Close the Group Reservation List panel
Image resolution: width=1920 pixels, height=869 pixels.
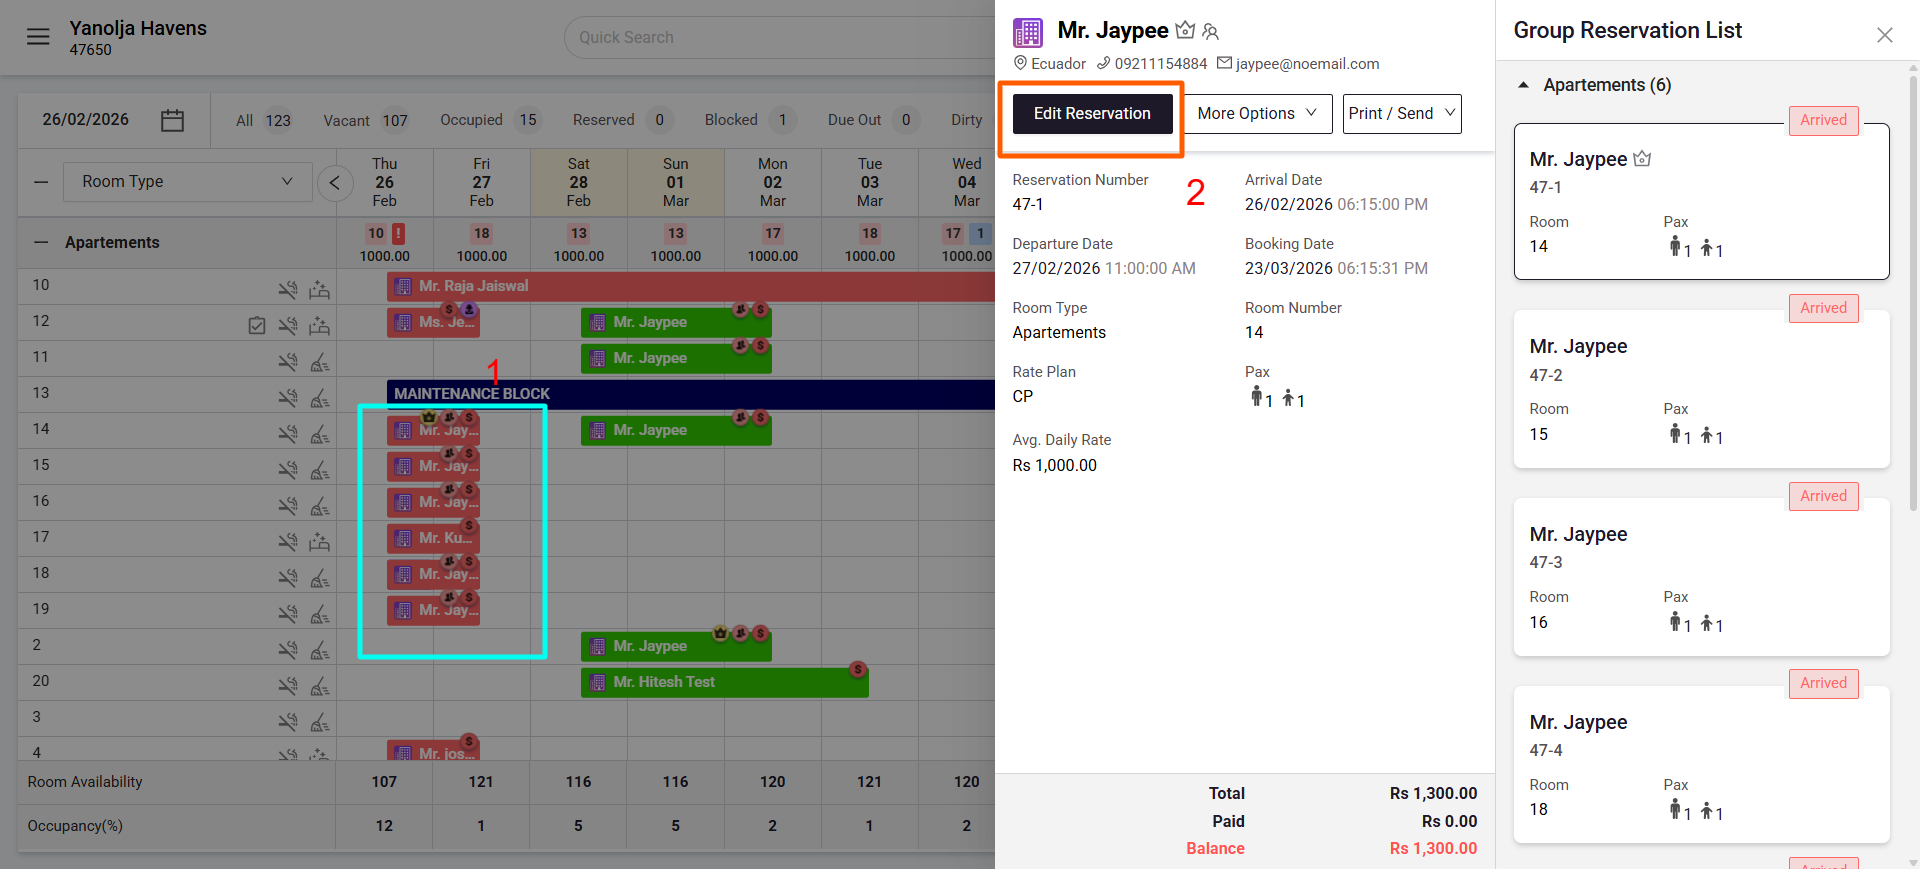coord(1885,35)
